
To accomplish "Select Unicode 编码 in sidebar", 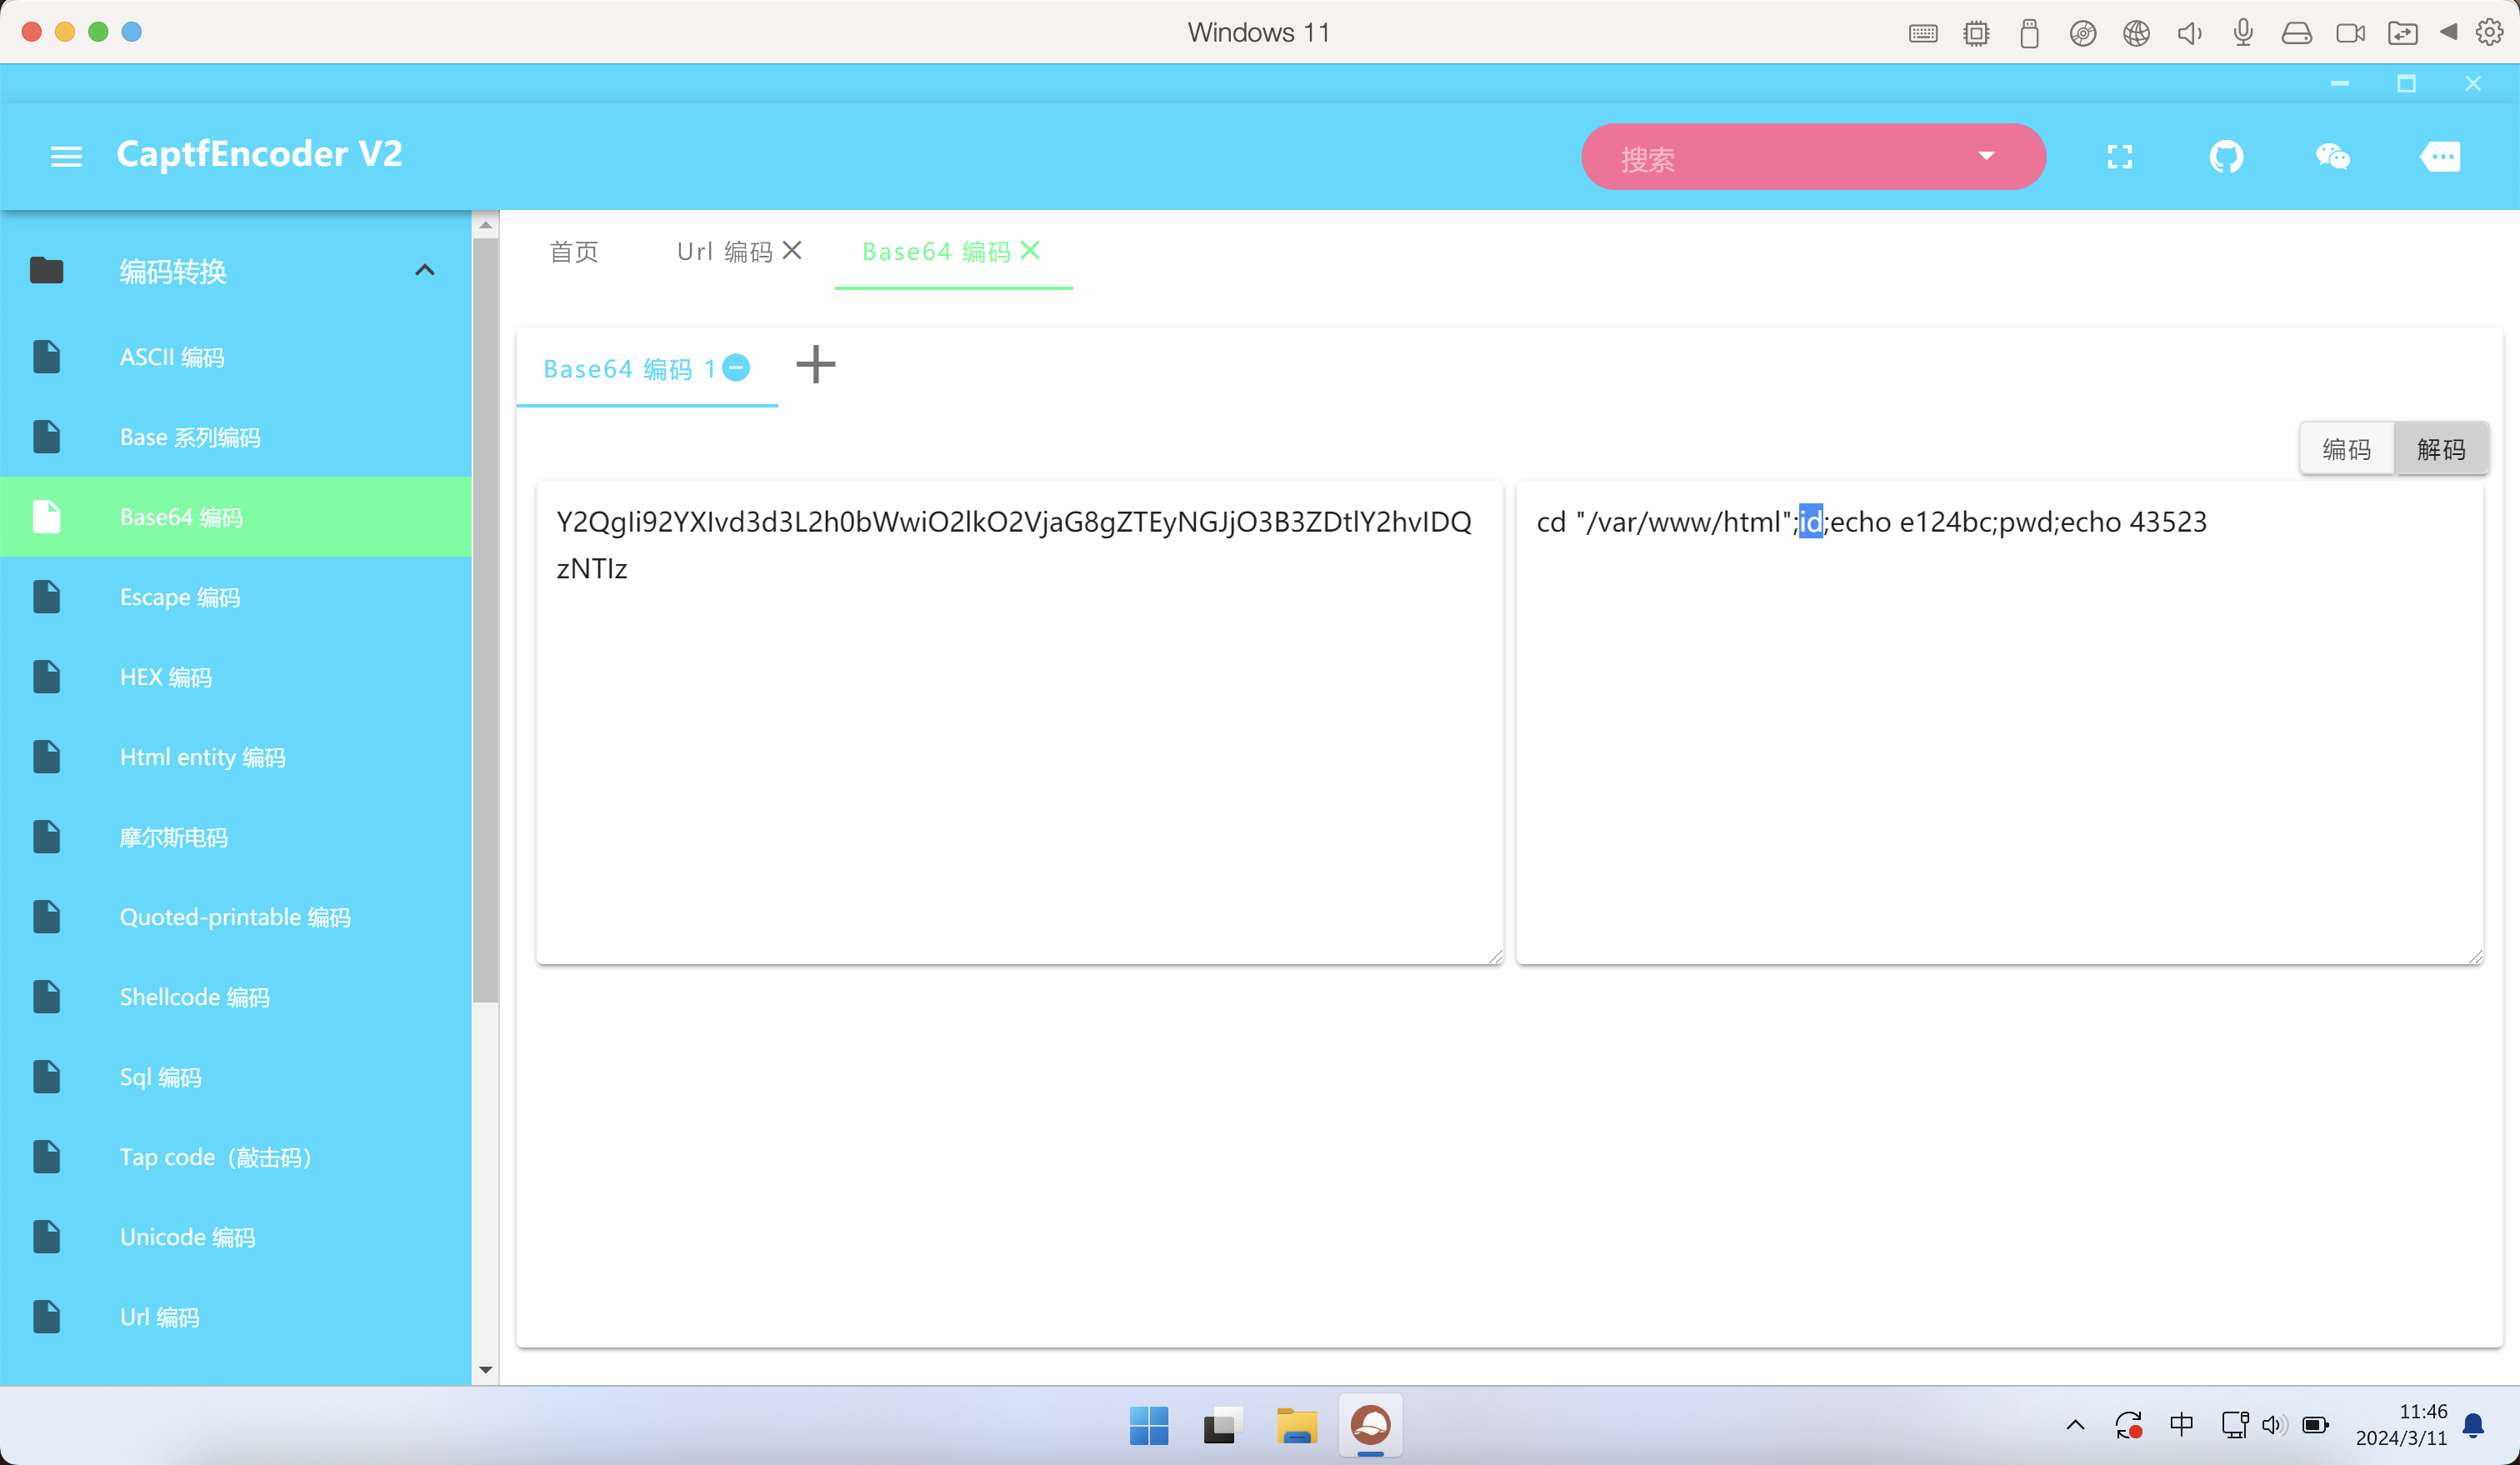I will coord(236,1237).
